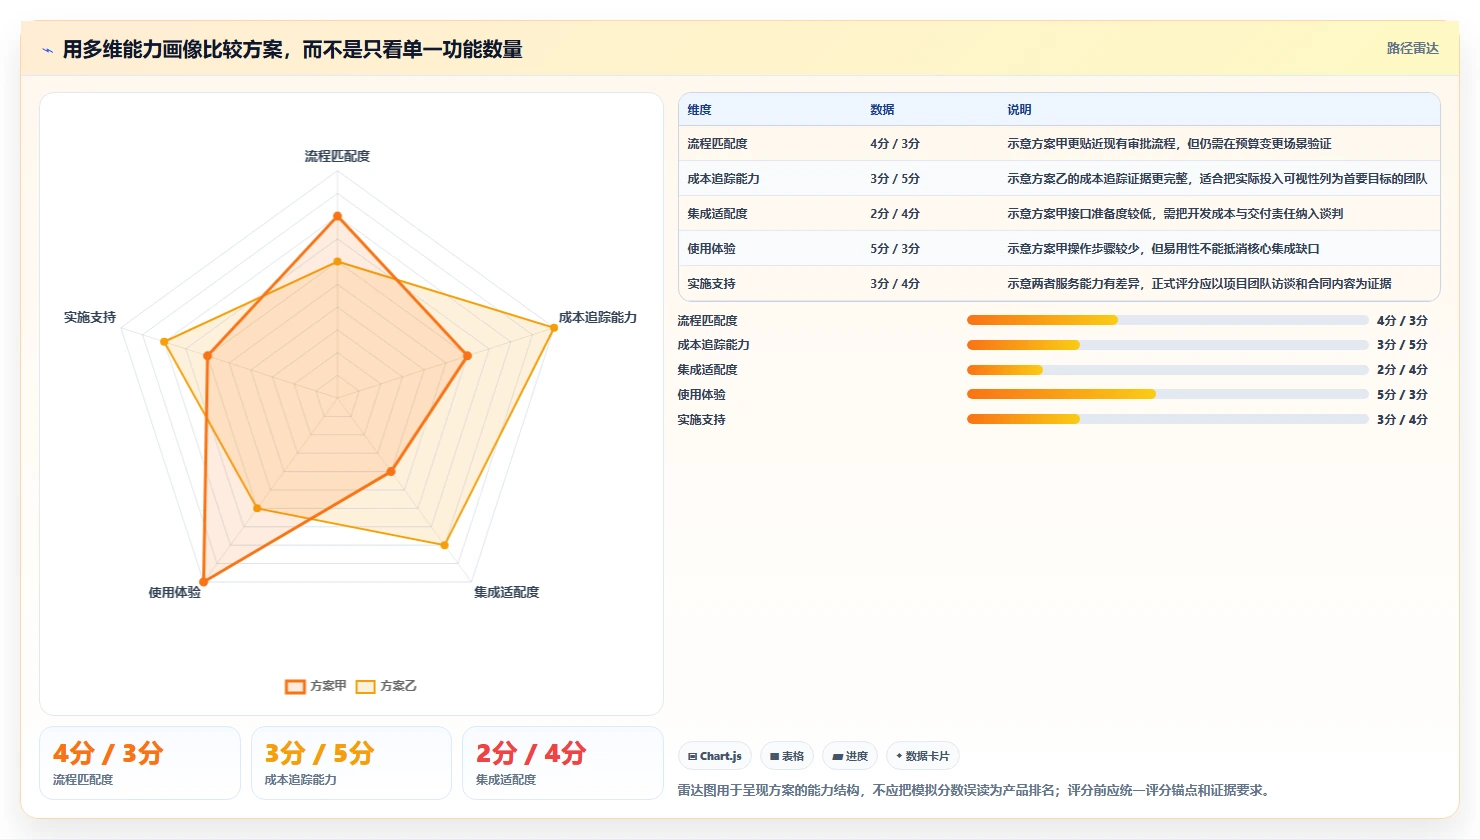Image resolution: width=1480 pixels, height=840 pixels.
Task: Click 方案甲 data point on 流程匹配度 axis
Action: pos(337,216)
